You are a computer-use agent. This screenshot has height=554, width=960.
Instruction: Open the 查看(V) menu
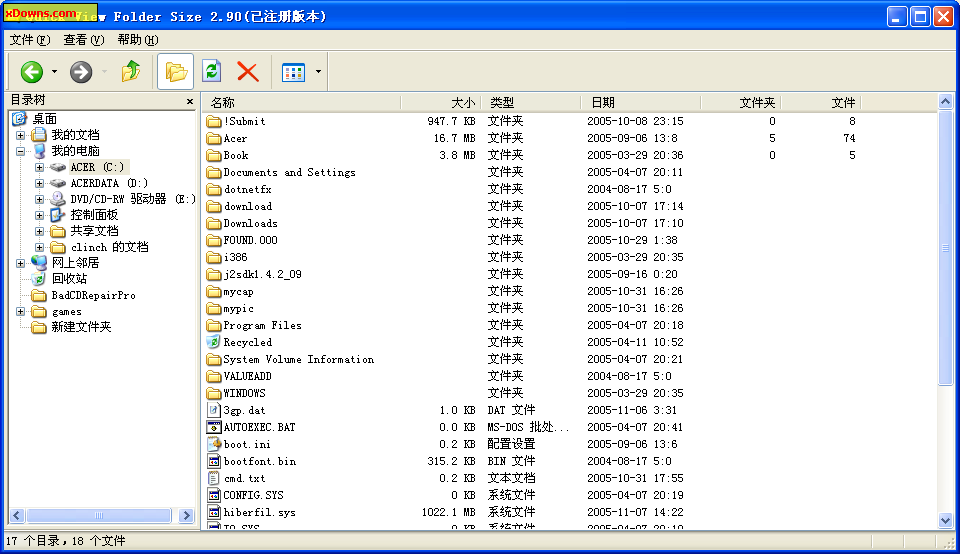coord(83,40)
